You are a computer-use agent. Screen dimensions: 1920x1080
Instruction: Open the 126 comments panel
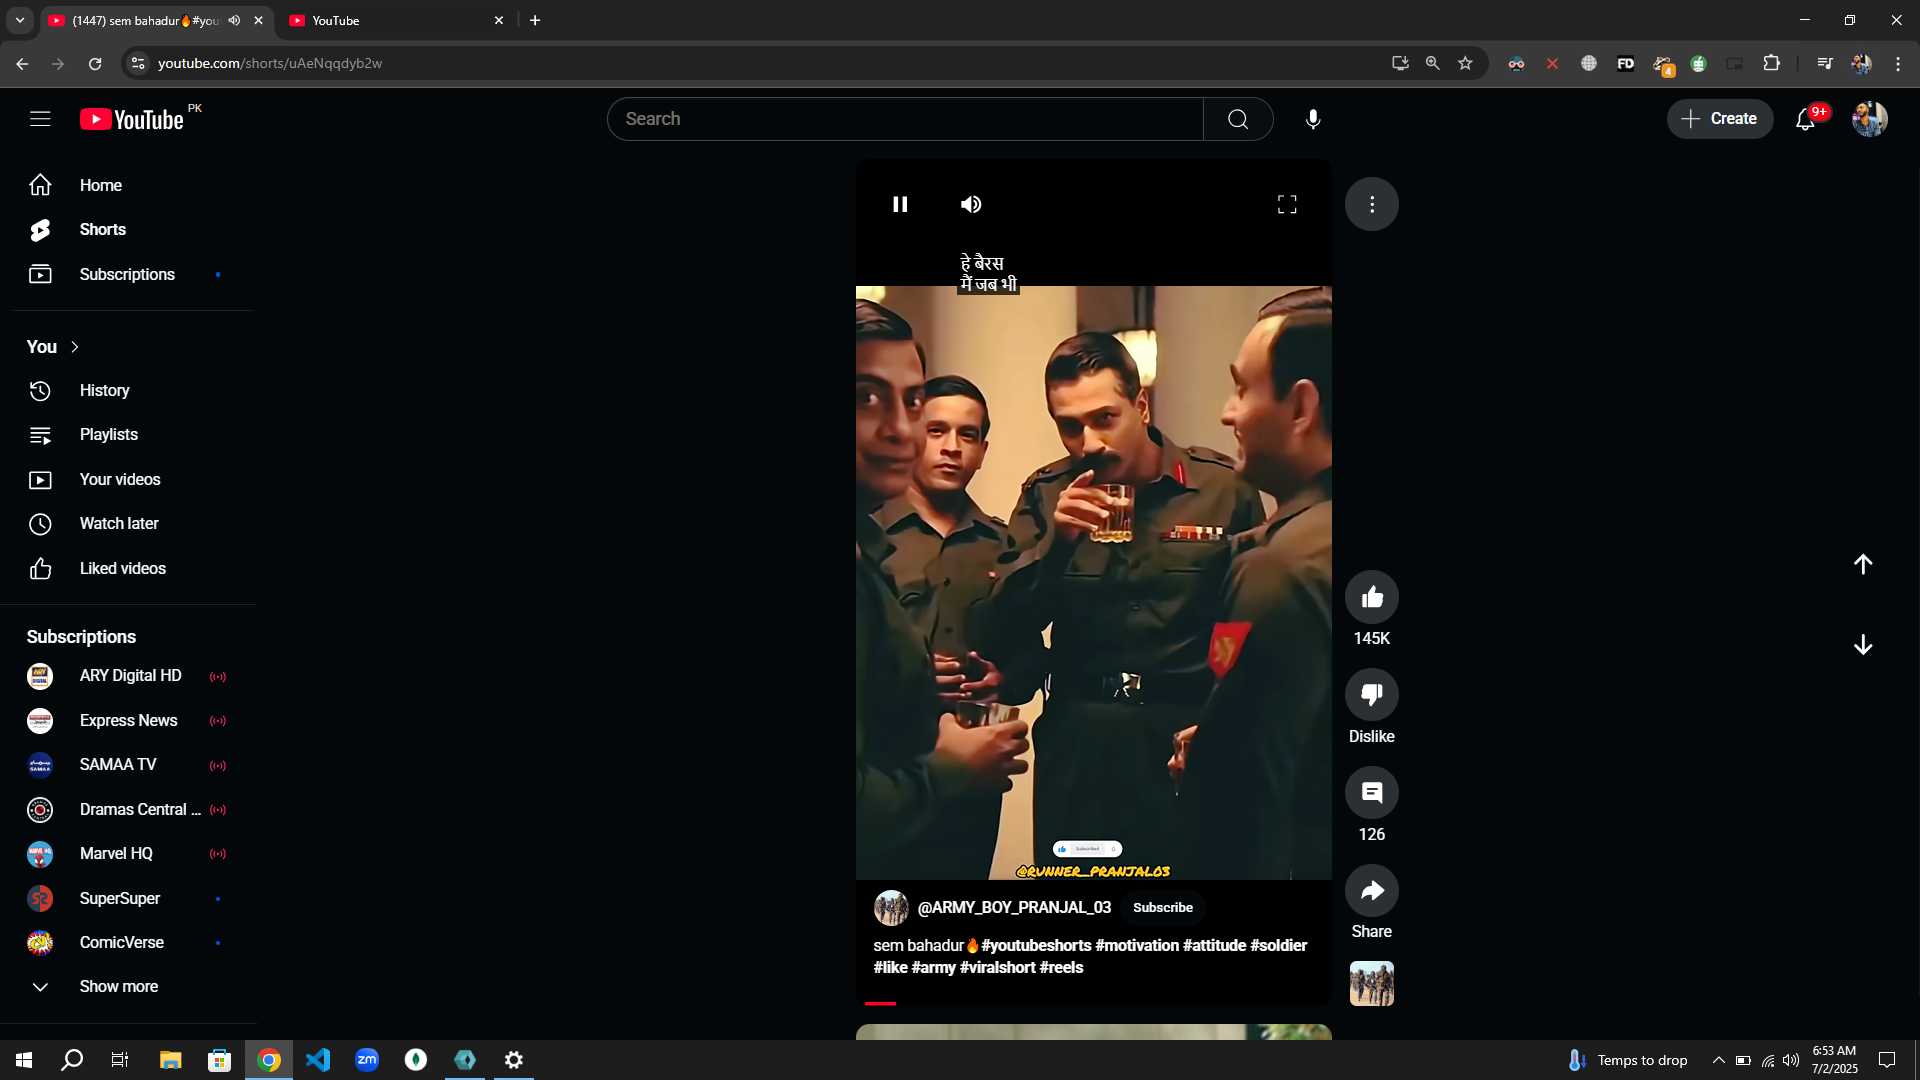pyautogui.click(x=1372, y=792)
